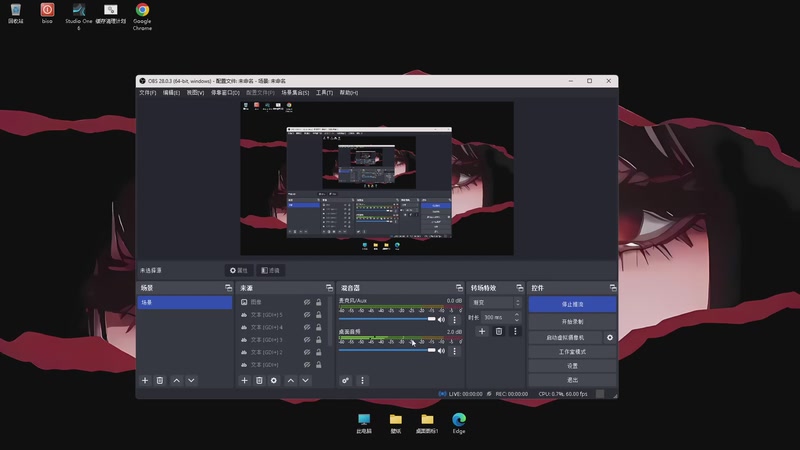Viewport: 800px width, 450px height.
Task: Open 桌面音频 three-dot options menu
Action: [455, 351]
